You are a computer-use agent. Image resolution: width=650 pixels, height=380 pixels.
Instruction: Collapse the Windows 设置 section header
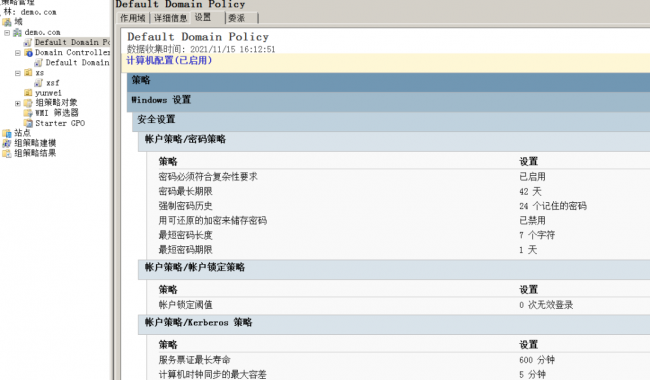coord(388,101)
